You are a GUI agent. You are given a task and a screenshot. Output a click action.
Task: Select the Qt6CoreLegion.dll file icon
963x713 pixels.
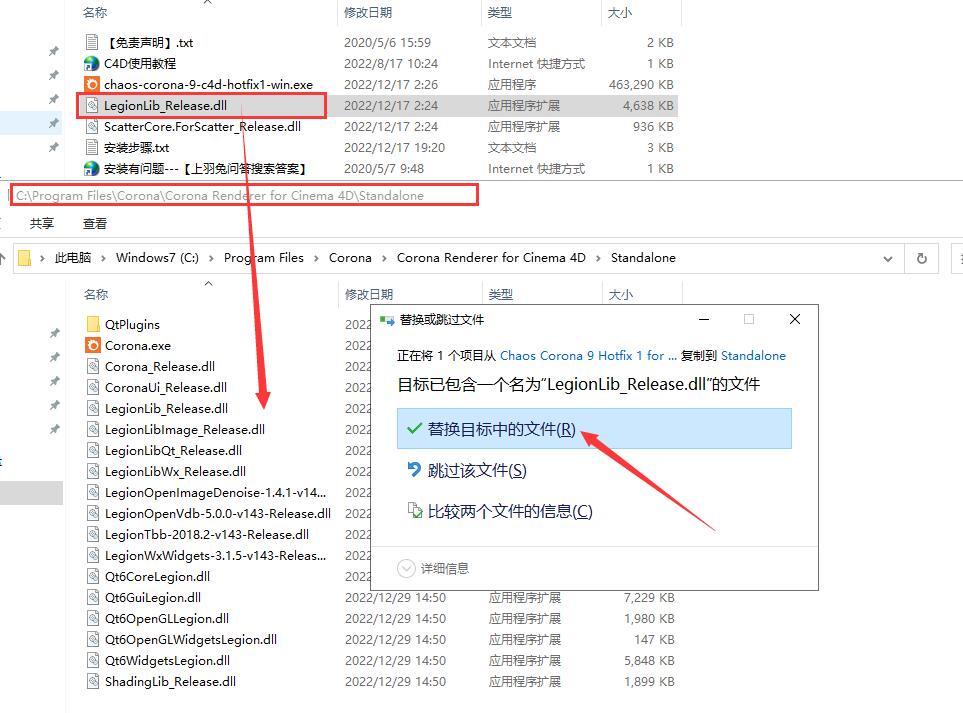(x=93, y=577)
